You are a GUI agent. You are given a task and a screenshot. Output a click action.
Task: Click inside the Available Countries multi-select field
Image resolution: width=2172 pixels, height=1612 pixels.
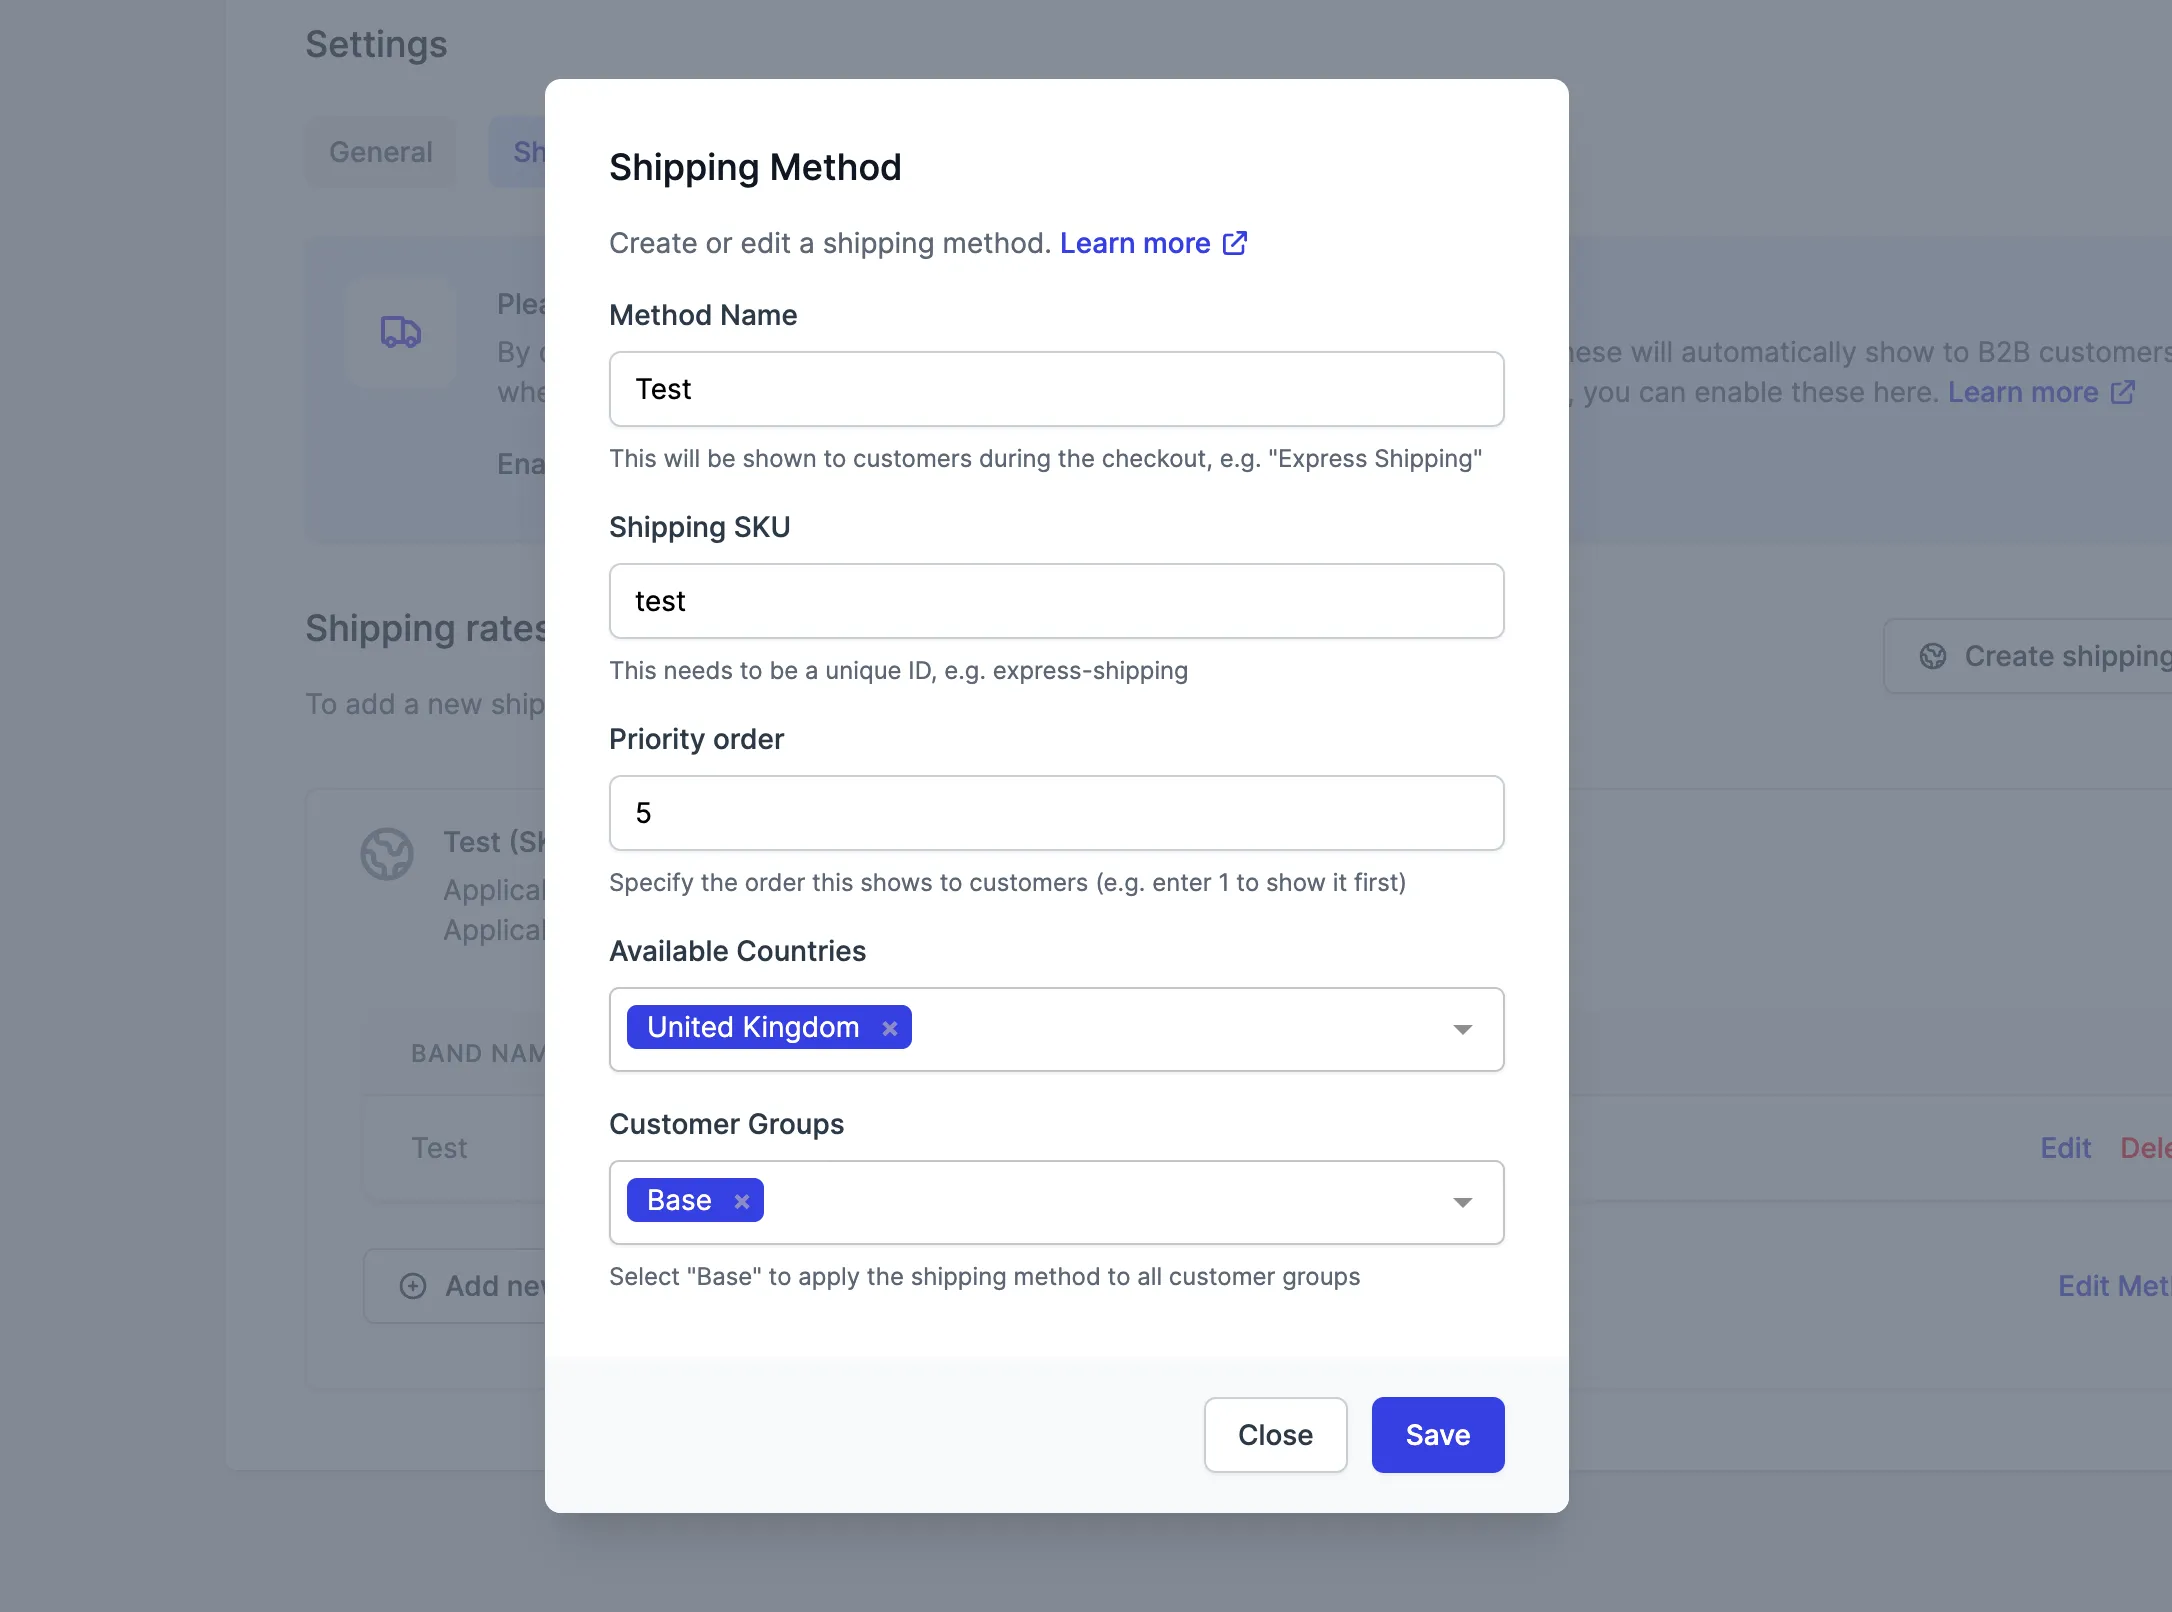[1056, 1029]
